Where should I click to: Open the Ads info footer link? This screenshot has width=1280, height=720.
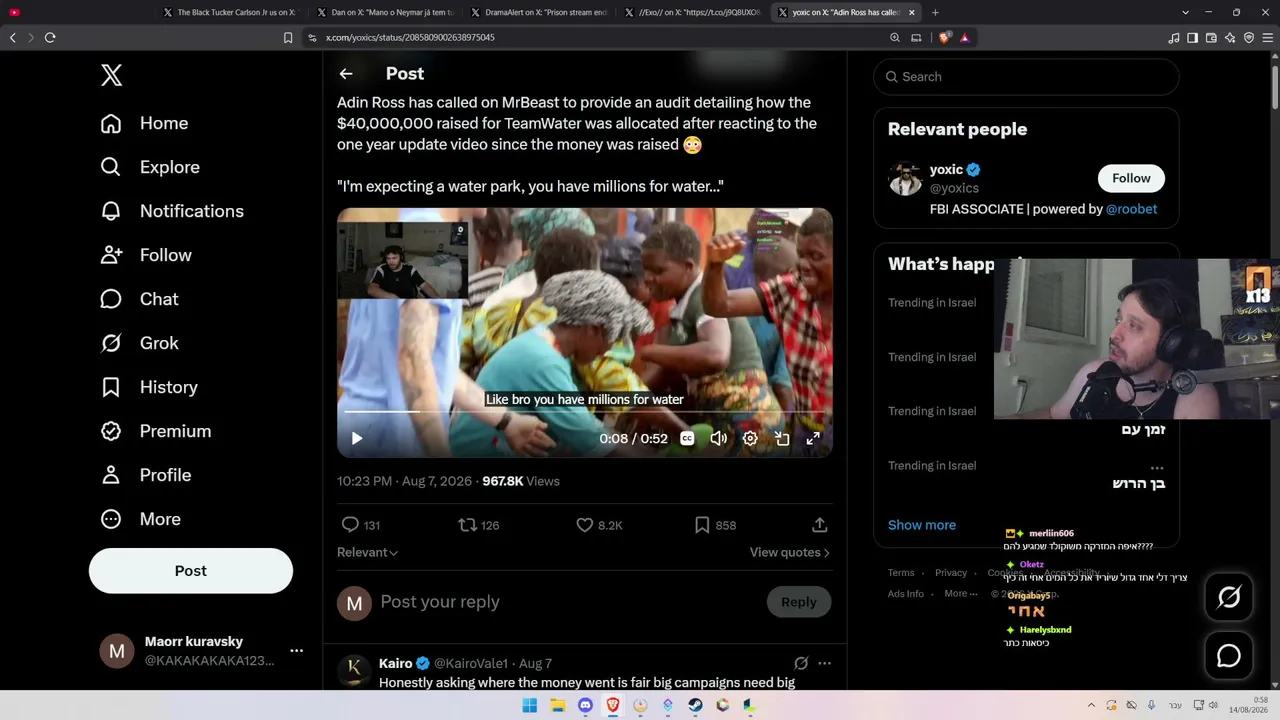(x=906, y=593)
